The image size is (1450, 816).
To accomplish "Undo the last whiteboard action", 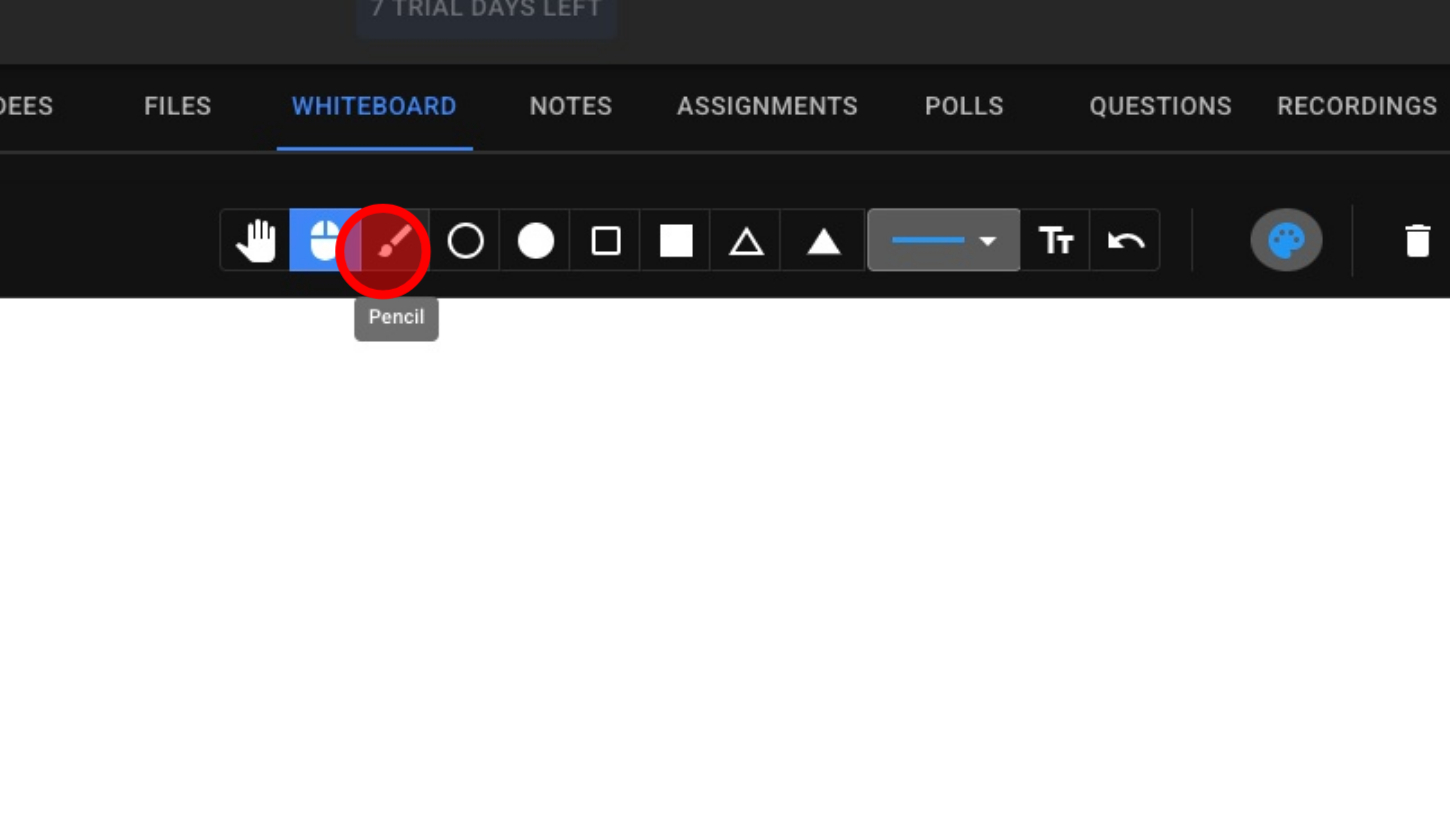I will point(1126,241).
